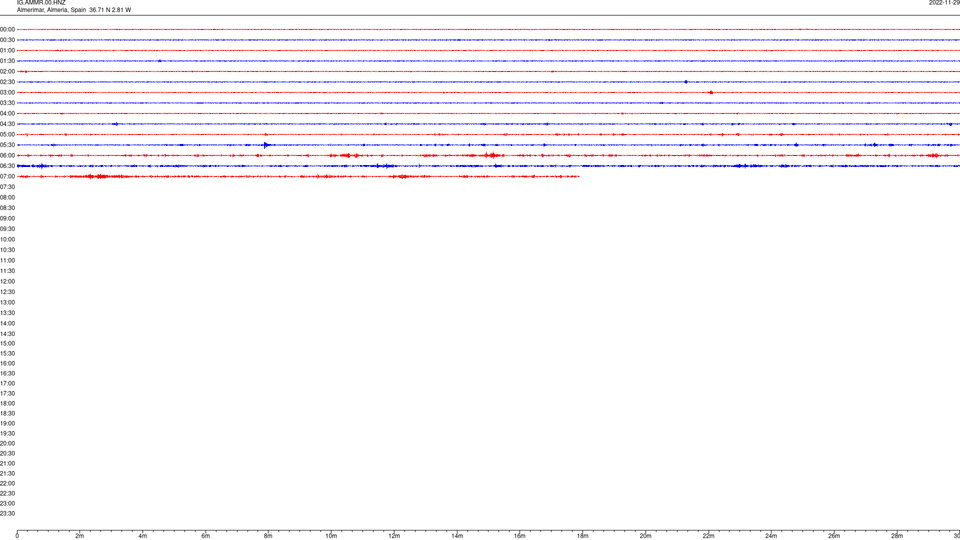The image size is (960, 540).
Task: Select the 00:00 time row label
Action: 7,29
